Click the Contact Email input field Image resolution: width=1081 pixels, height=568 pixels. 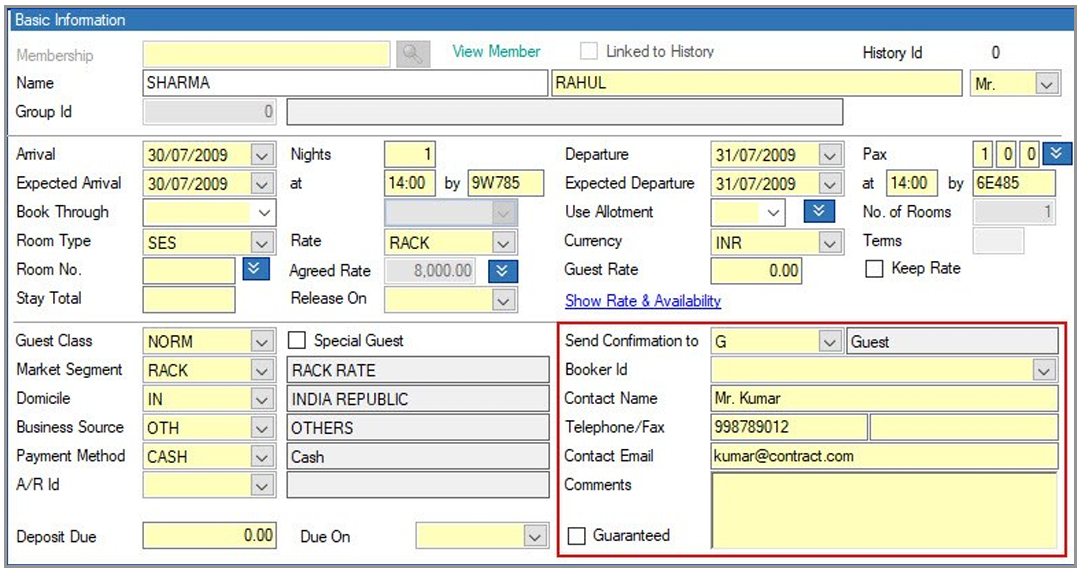(x=883, y=456)
